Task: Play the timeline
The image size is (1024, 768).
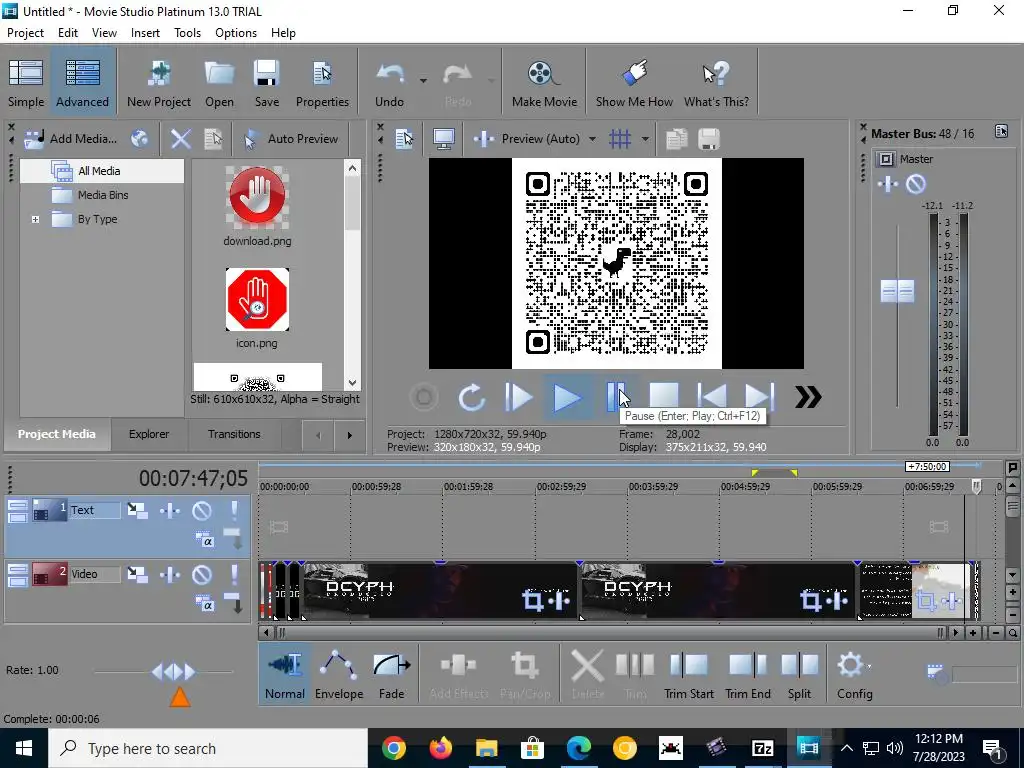Action: click(567, 397)
